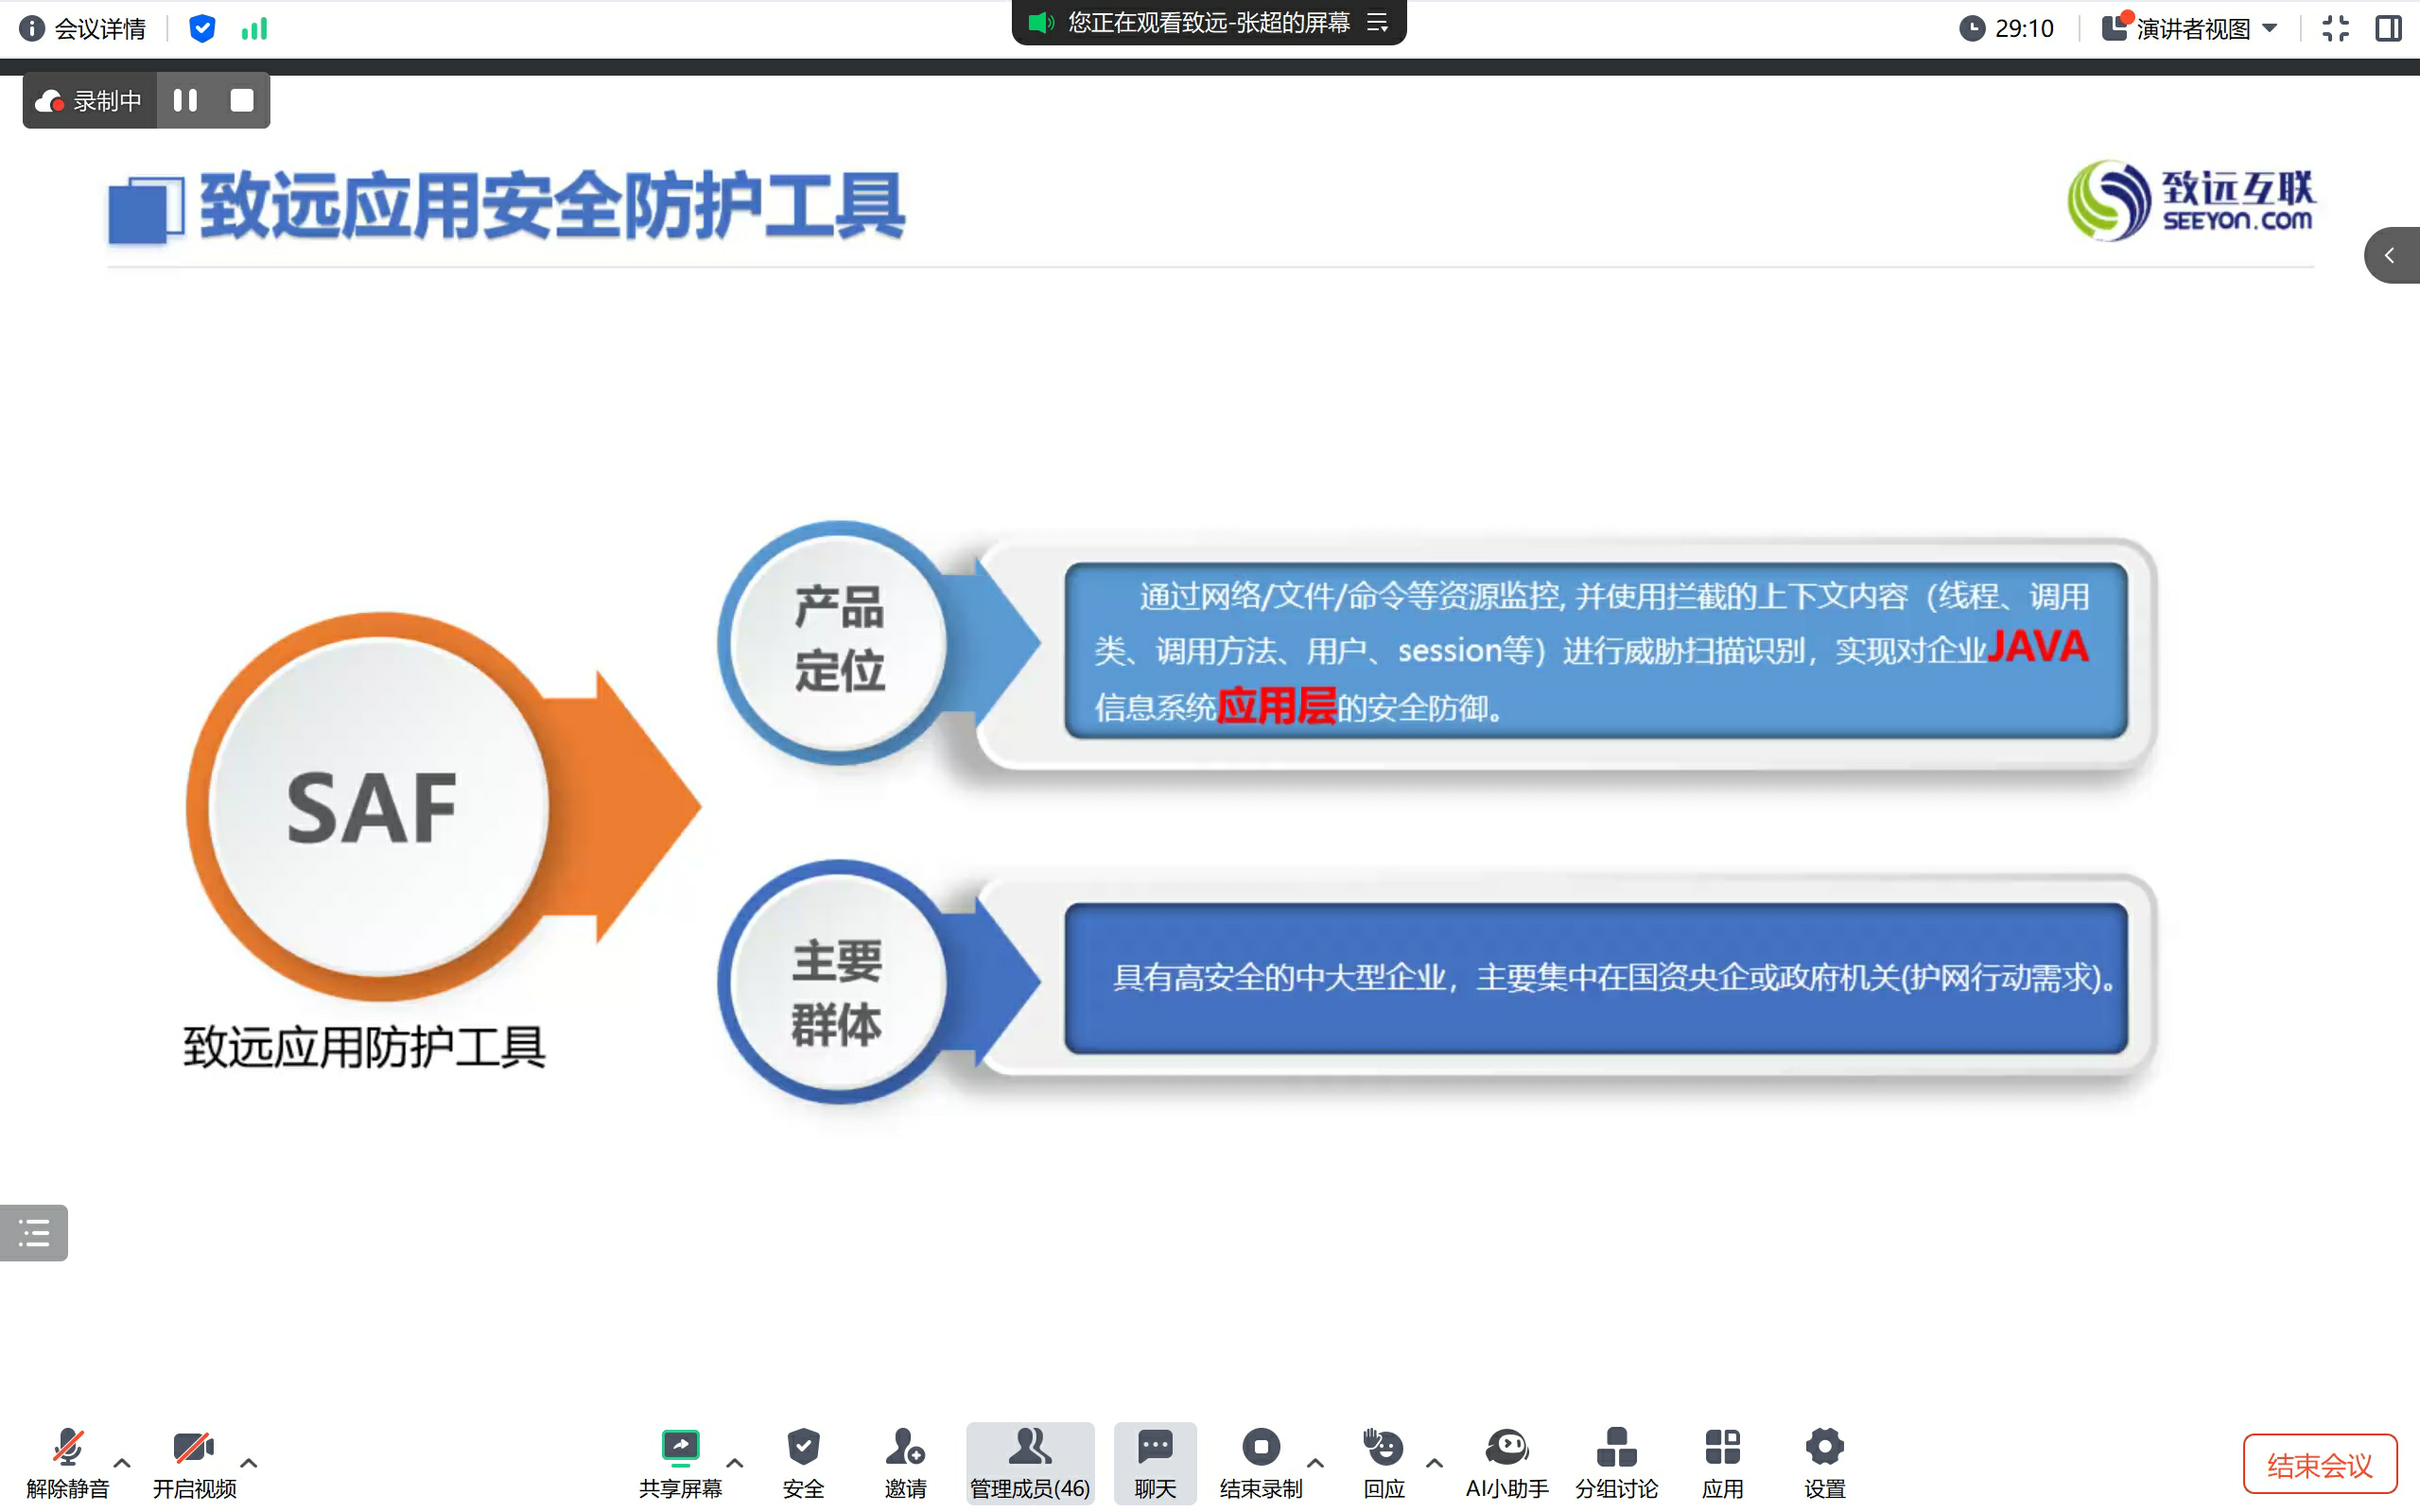Open meeting details (会议详情)
The height and width of the screenshot is (1512, 2420).
tap(84, 29)
